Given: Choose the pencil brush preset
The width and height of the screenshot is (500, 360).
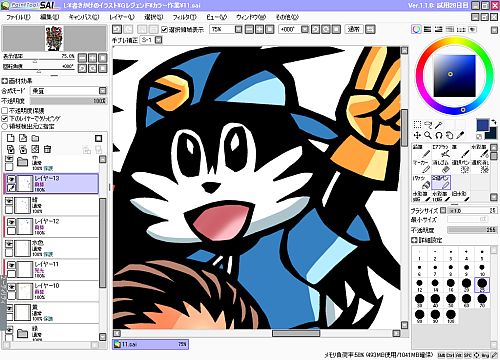Looking at the screenshot, I should click(422, 152).
